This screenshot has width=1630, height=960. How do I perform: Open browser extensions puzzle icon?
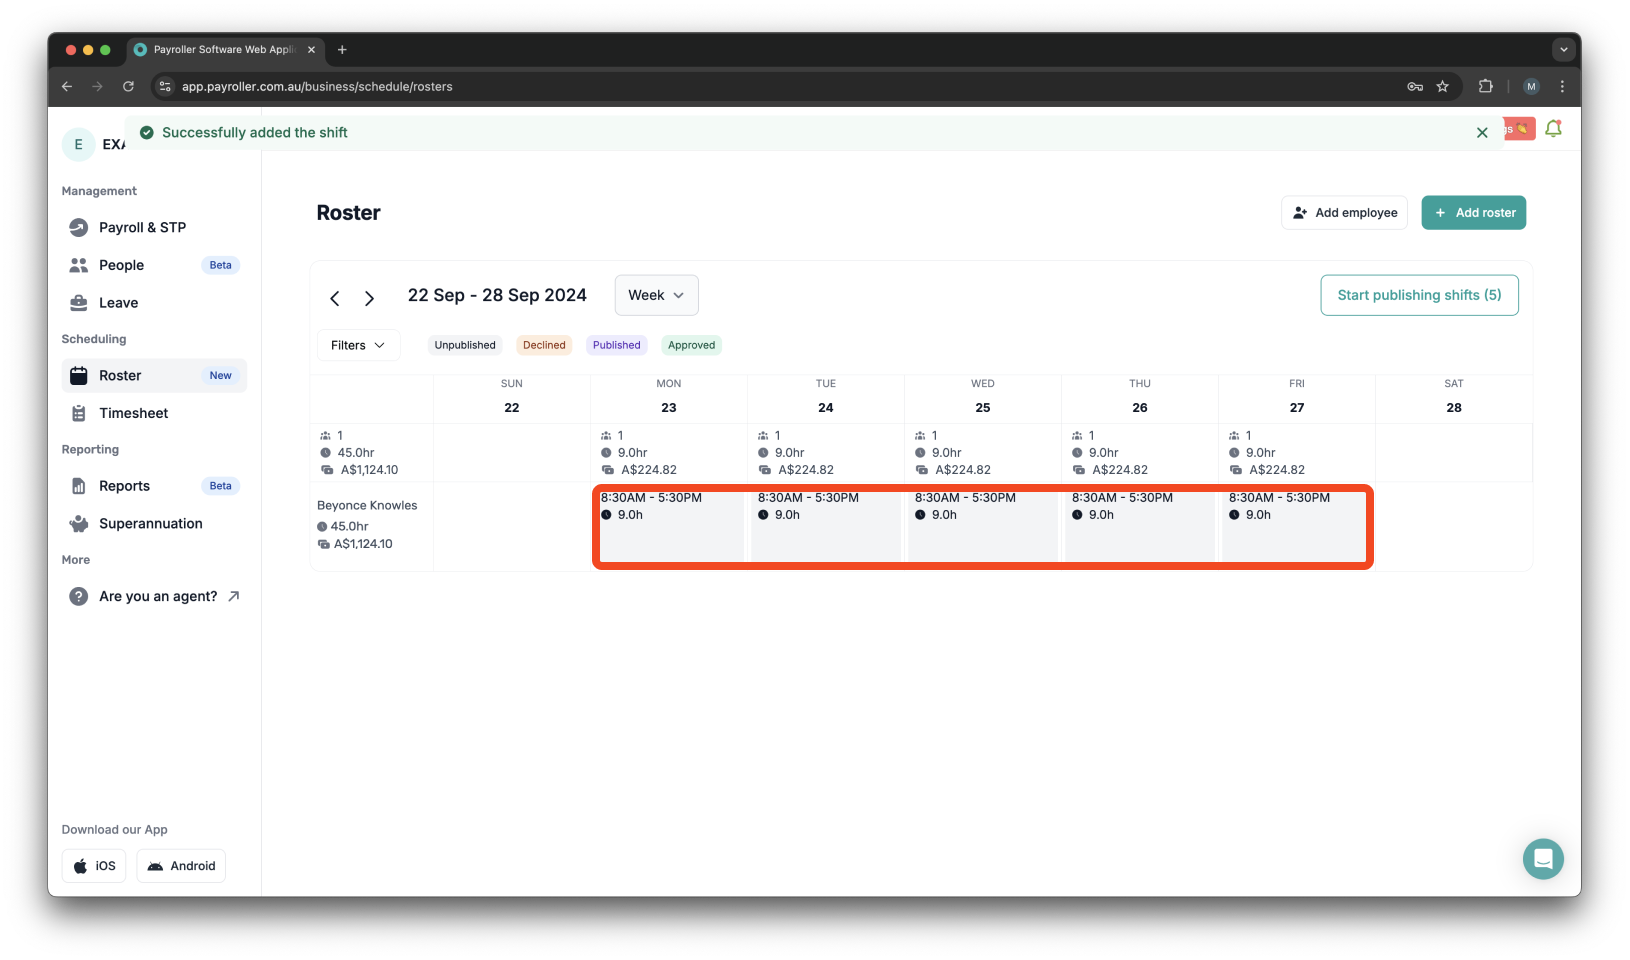[x=1486, y=87]
